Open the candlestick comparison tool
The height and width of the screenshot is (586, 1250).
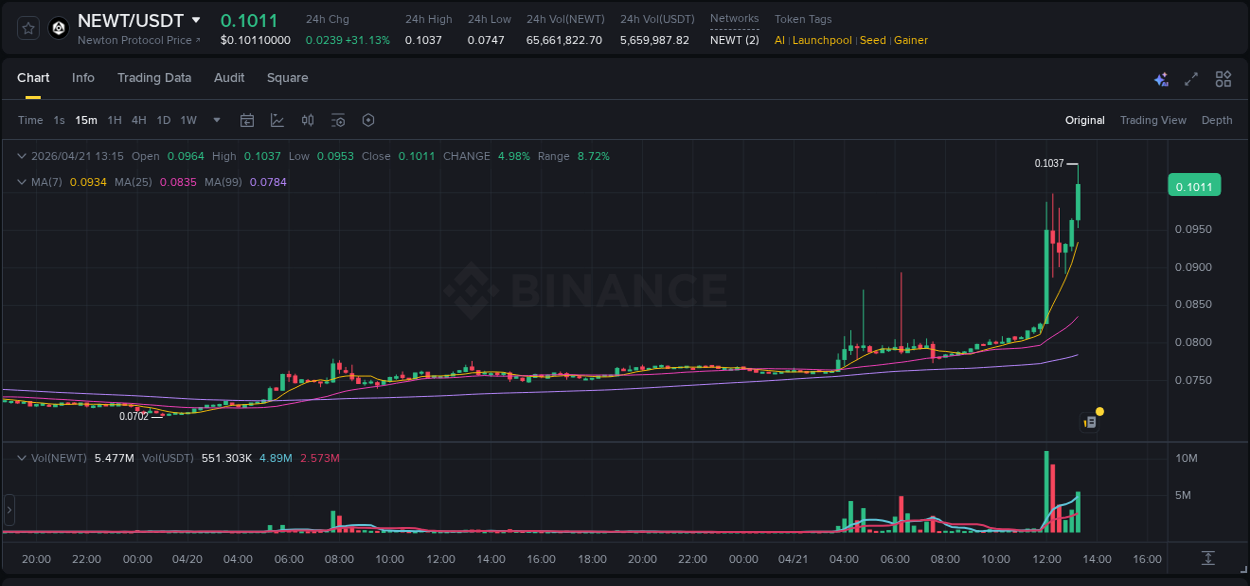click(x=307, y=120)
